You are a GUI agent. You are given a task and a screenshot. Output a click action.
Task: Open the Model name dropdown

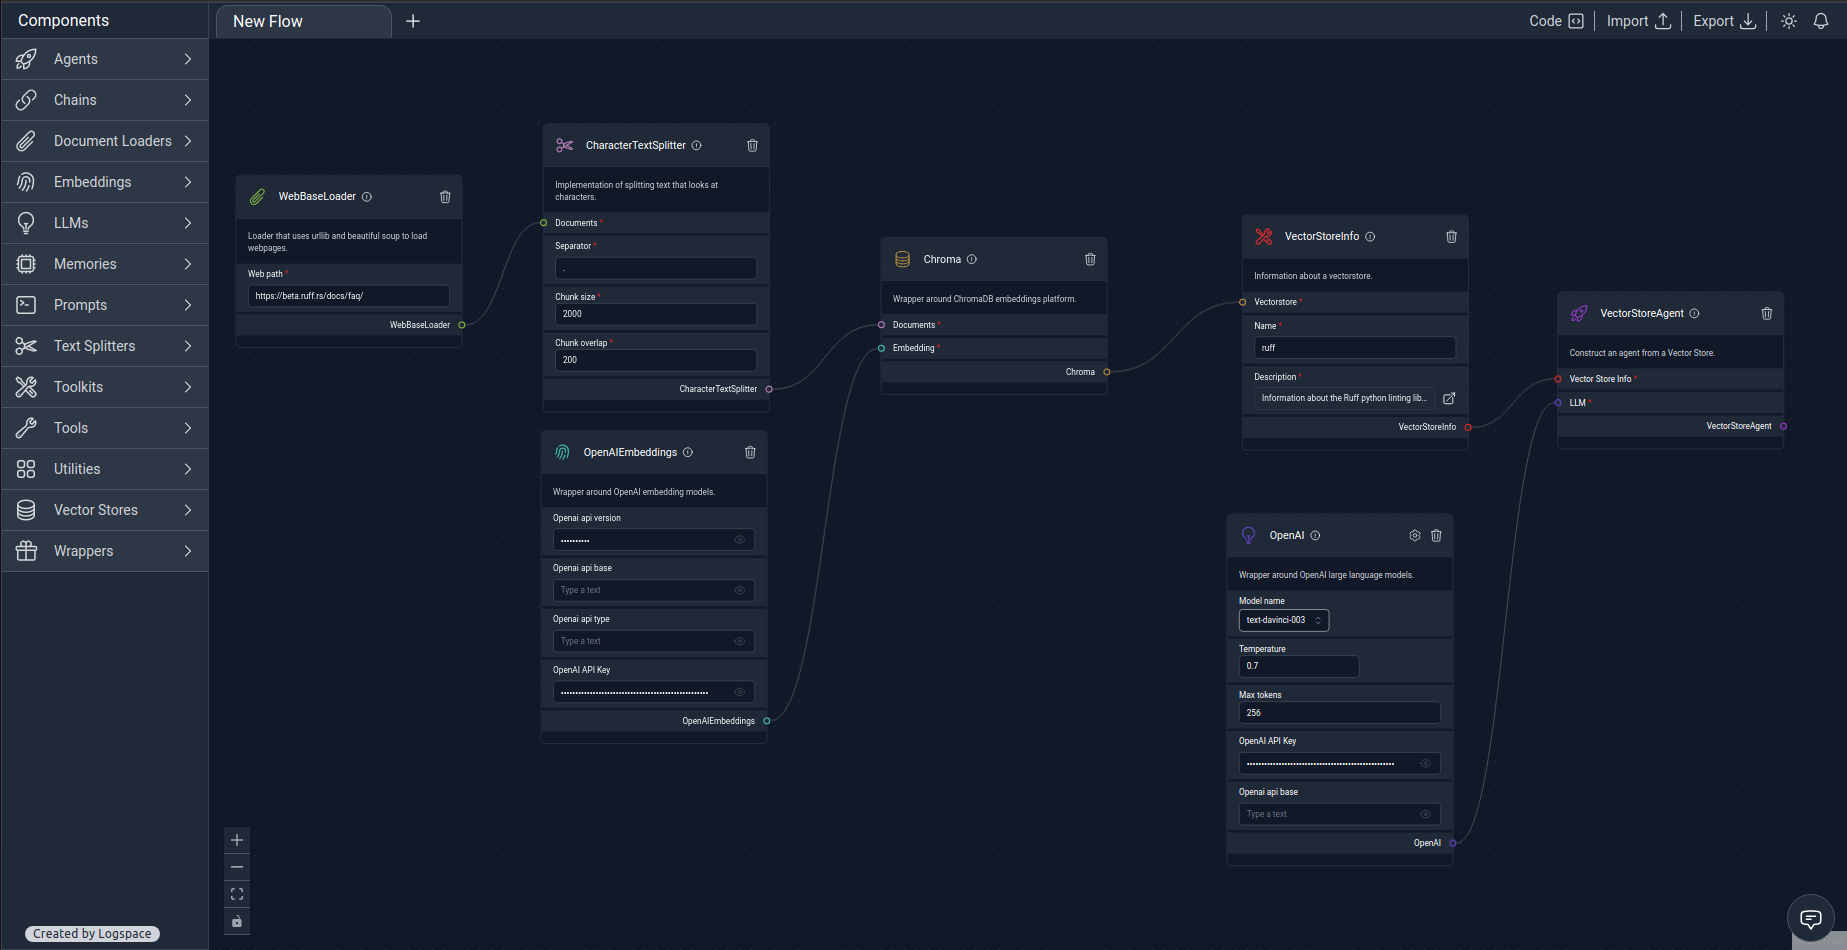pyautogui.click(x=1284, y=621)
